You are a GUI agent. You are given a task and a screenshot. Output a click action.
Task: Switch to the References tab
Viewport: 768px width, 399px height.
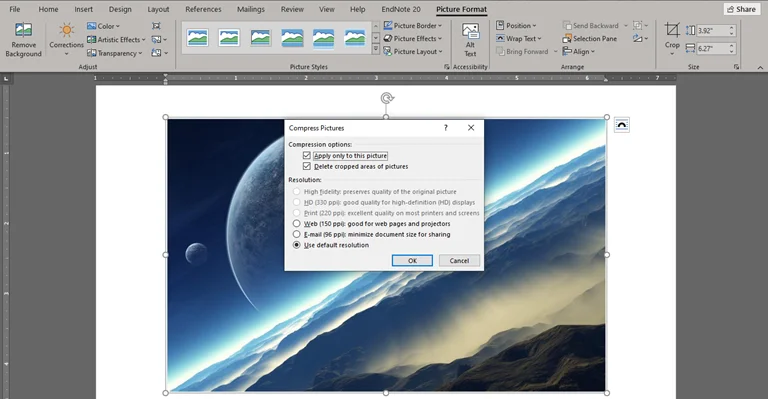point(203,9)
